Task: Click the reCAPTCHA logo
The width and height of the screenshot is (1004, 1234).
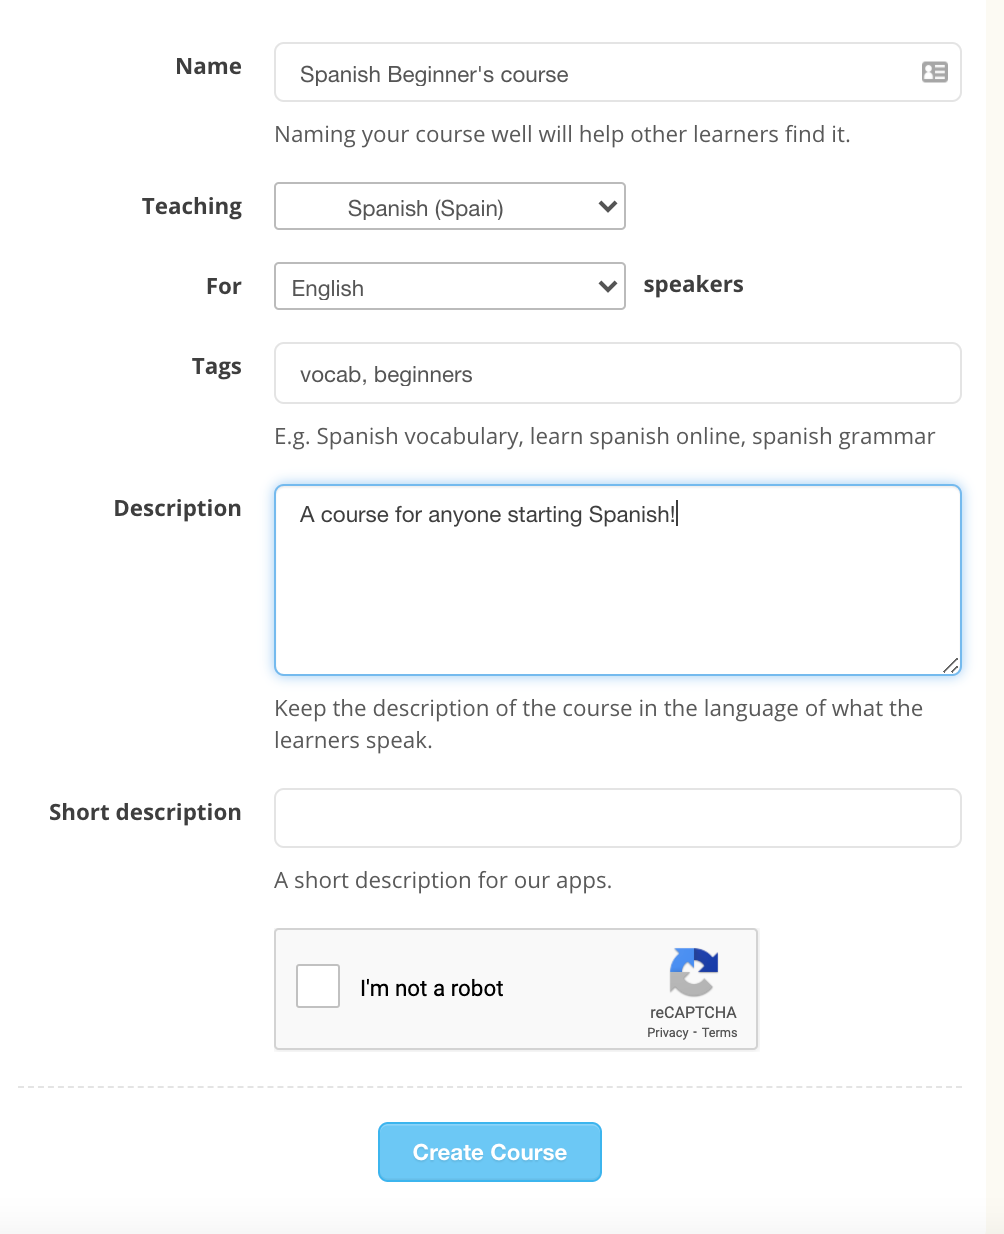Action: pos(693,972)
